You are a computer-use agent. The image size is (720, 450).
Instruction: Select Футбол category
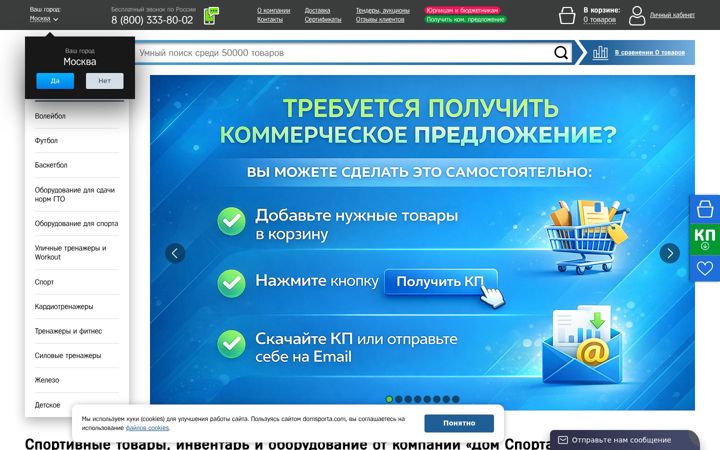tap(46, 141)
